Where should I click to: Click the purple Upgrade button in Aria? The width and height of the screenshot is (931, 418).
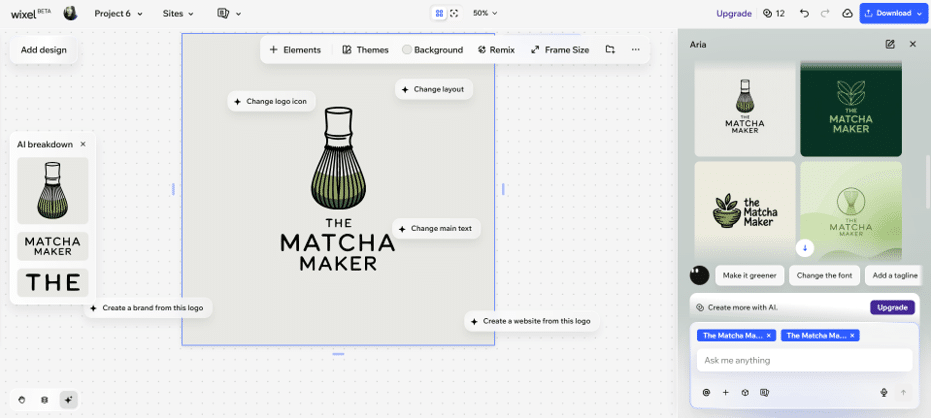coord(892,308)
